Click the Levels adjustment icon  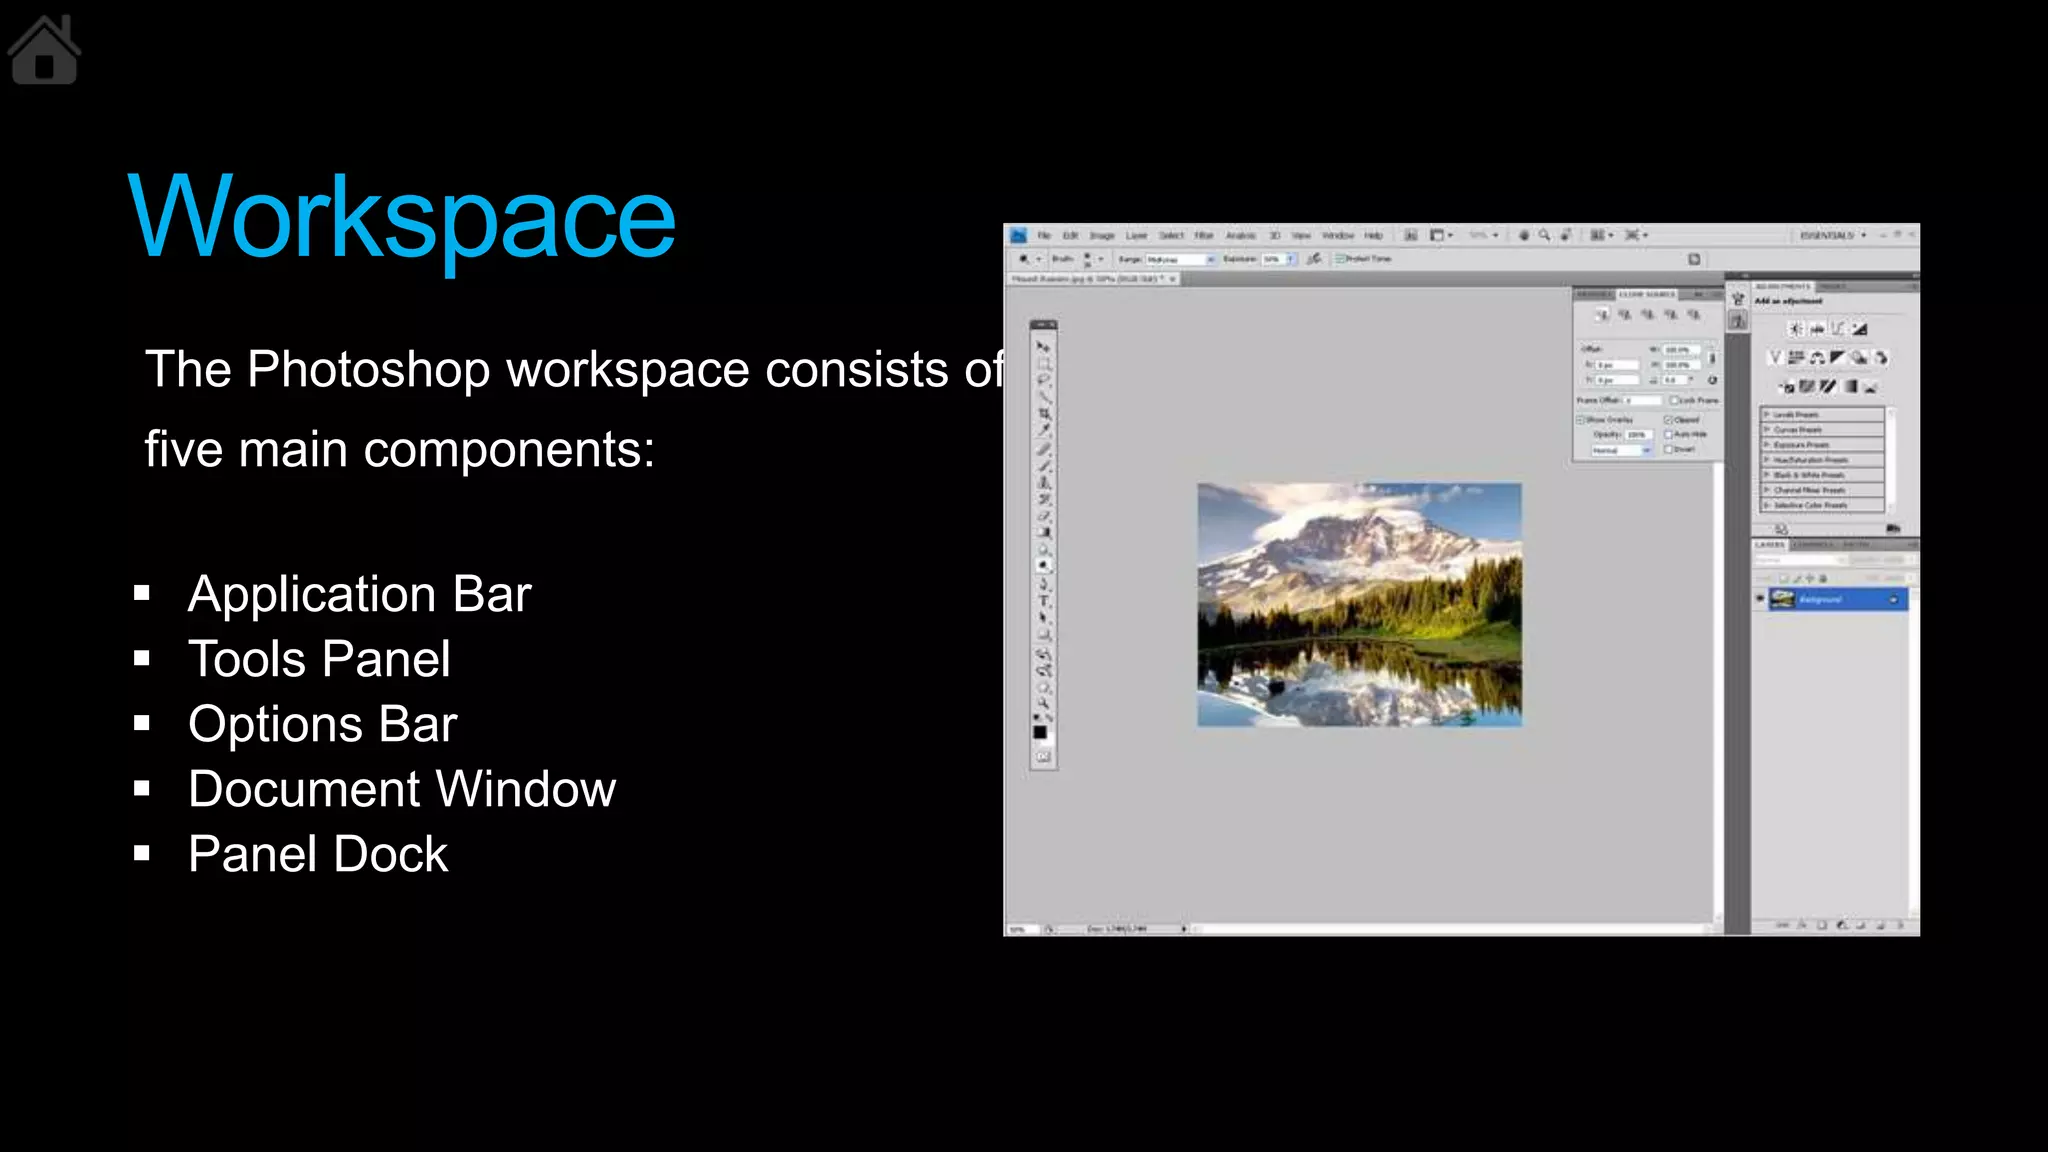point(1817,328)
